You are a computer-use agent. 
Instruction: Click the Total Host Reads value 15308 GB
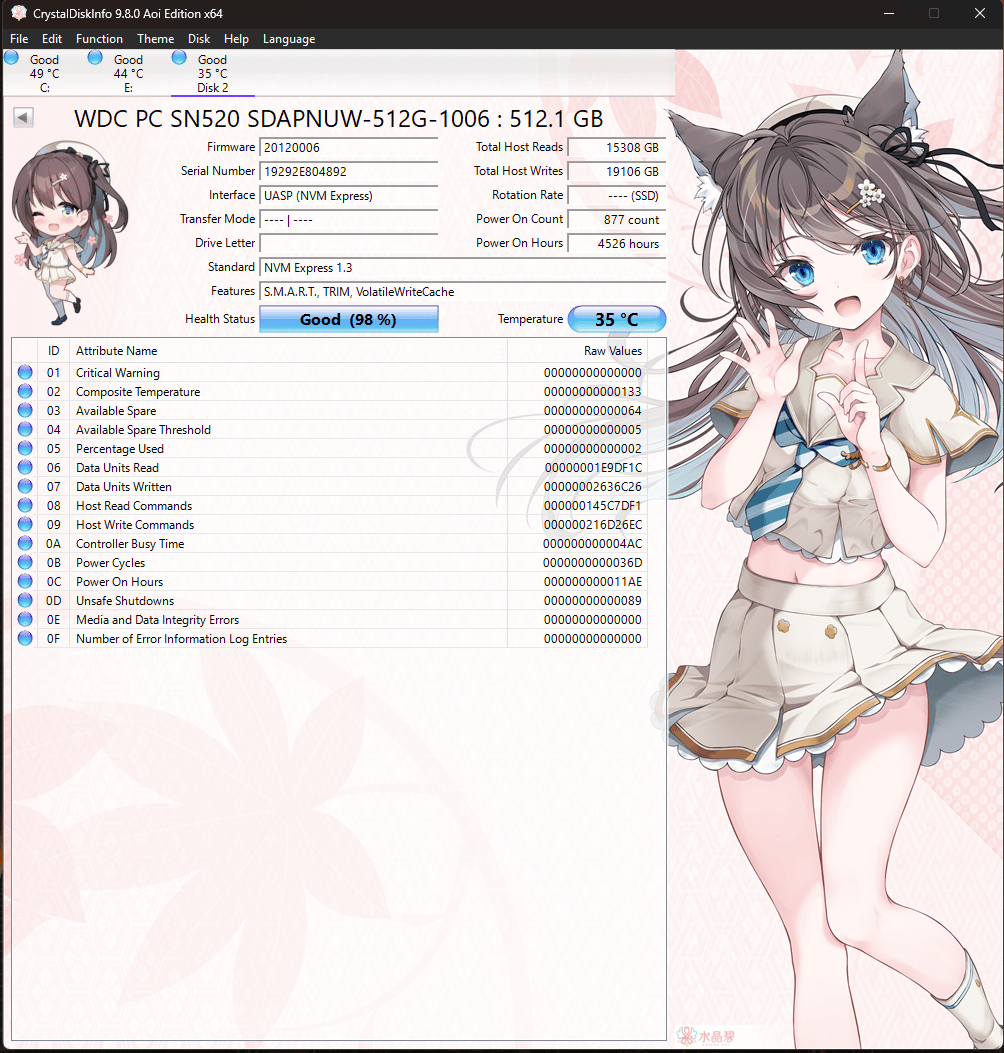coord(617,148)
